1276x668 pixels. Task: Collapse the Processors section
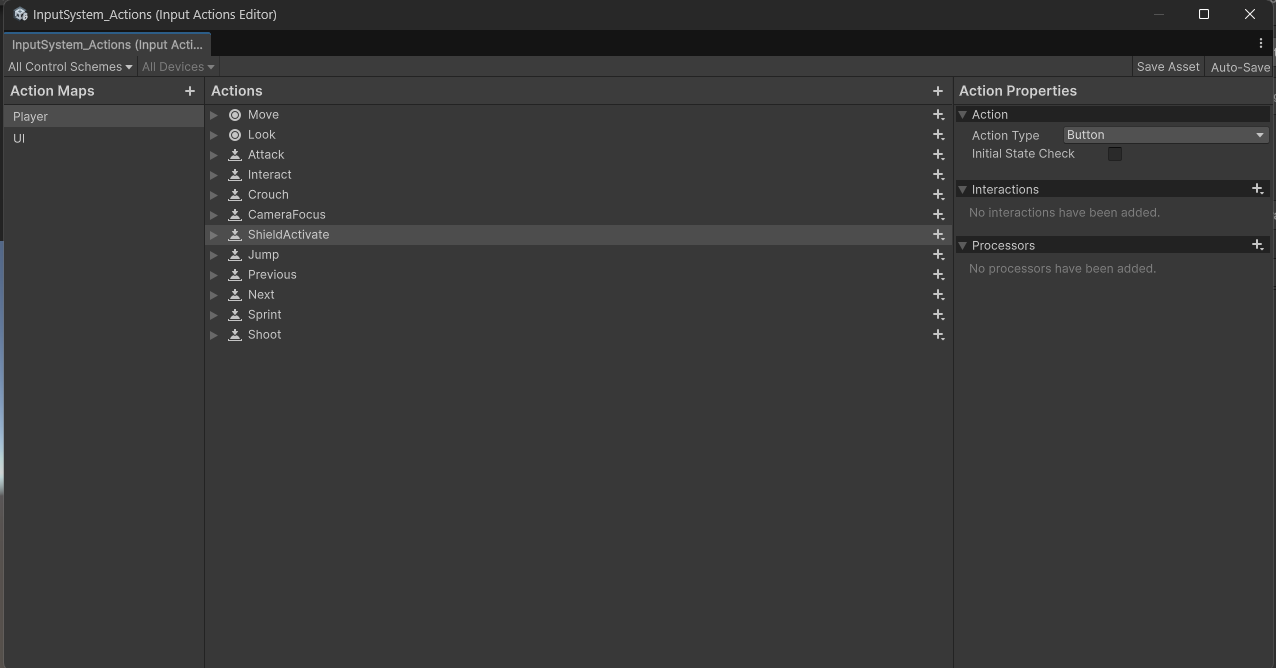coord(963,245)
